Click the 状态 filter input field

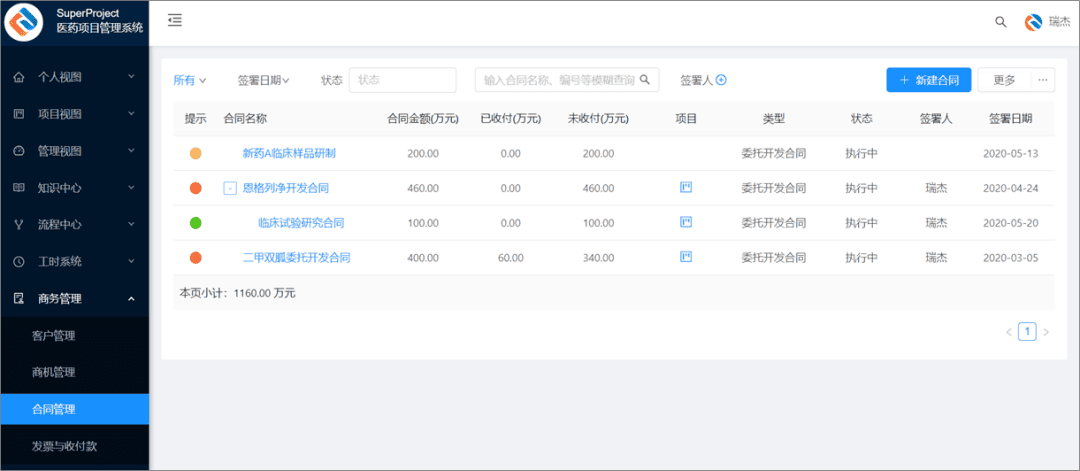[x=403, y=80]
